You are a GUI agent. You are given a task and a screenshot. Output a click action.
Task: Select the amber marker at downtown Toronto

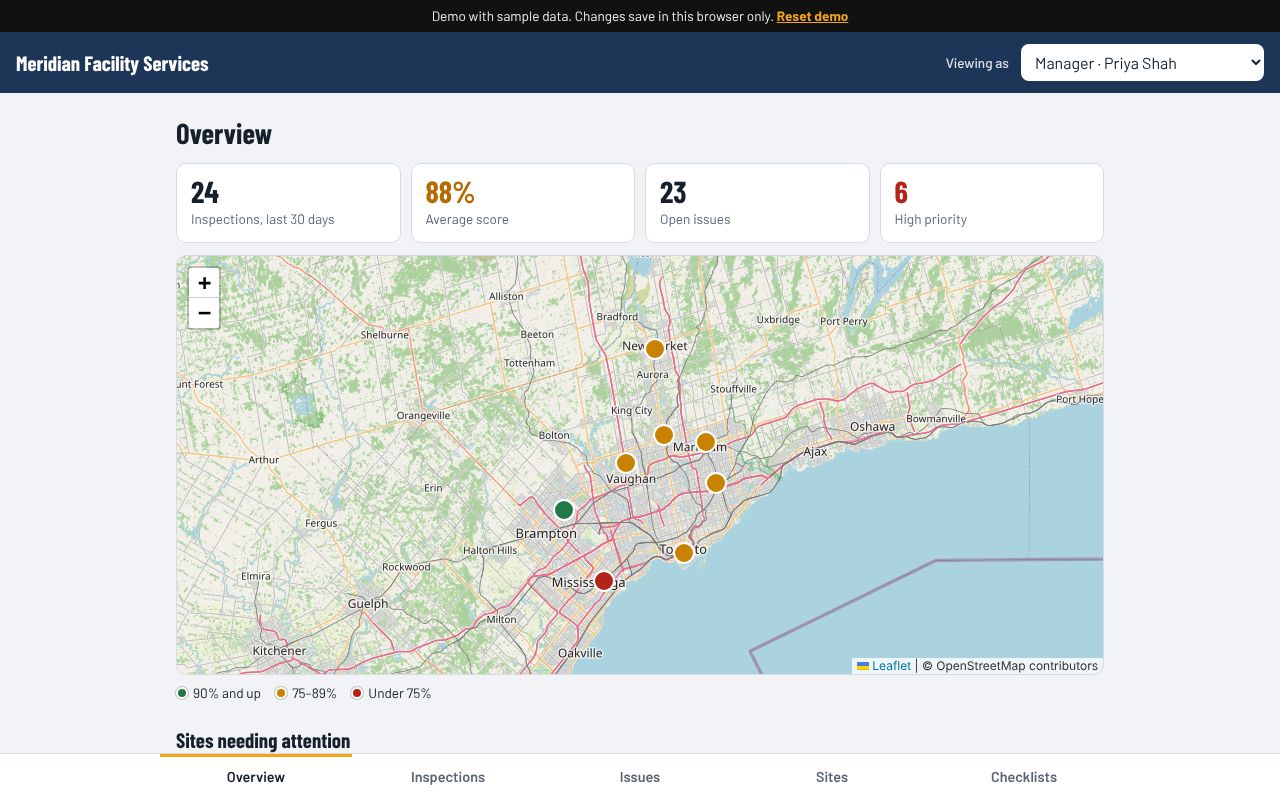pos(684,553)
